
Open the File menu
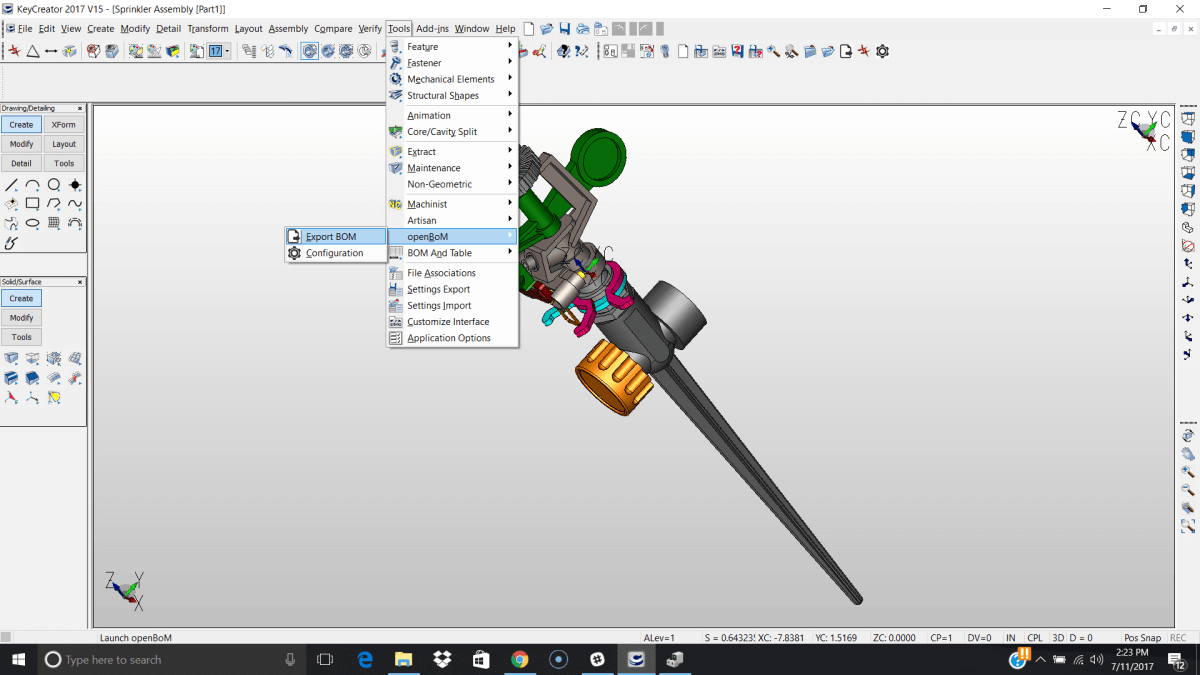(25, 29)
